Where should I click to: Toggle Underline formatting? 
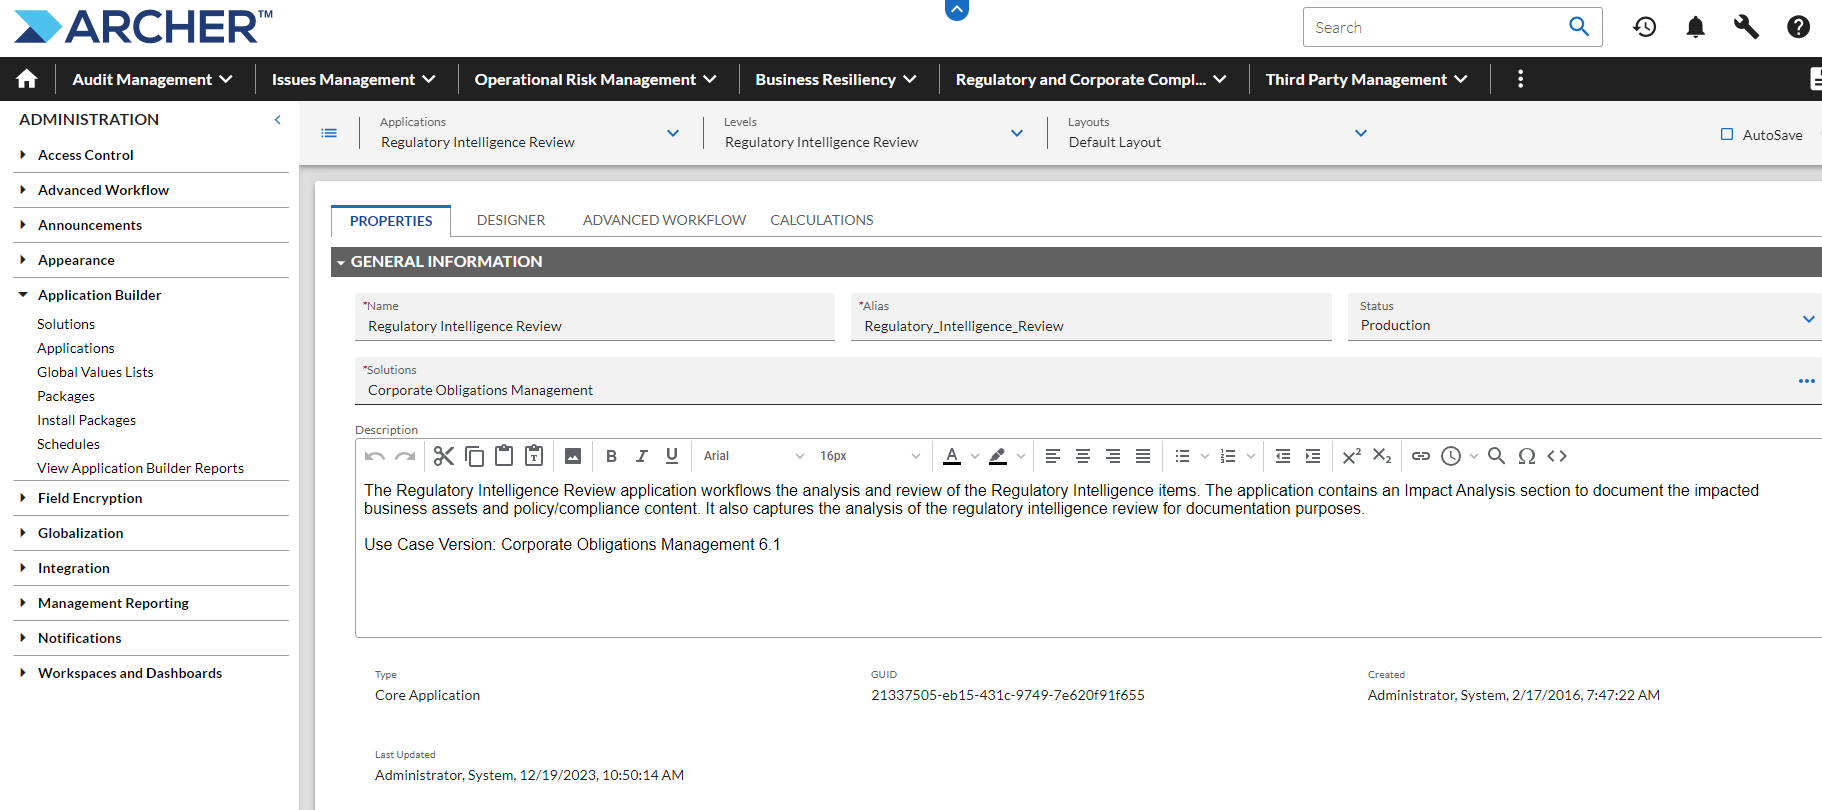pos(672,456)
